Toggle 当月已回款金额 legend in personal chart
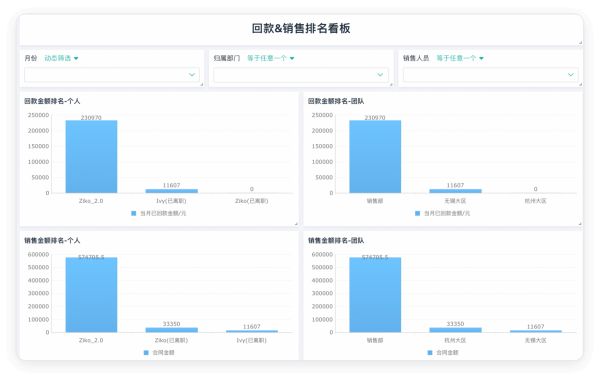The image size is (600, 380). coord(159,213)
